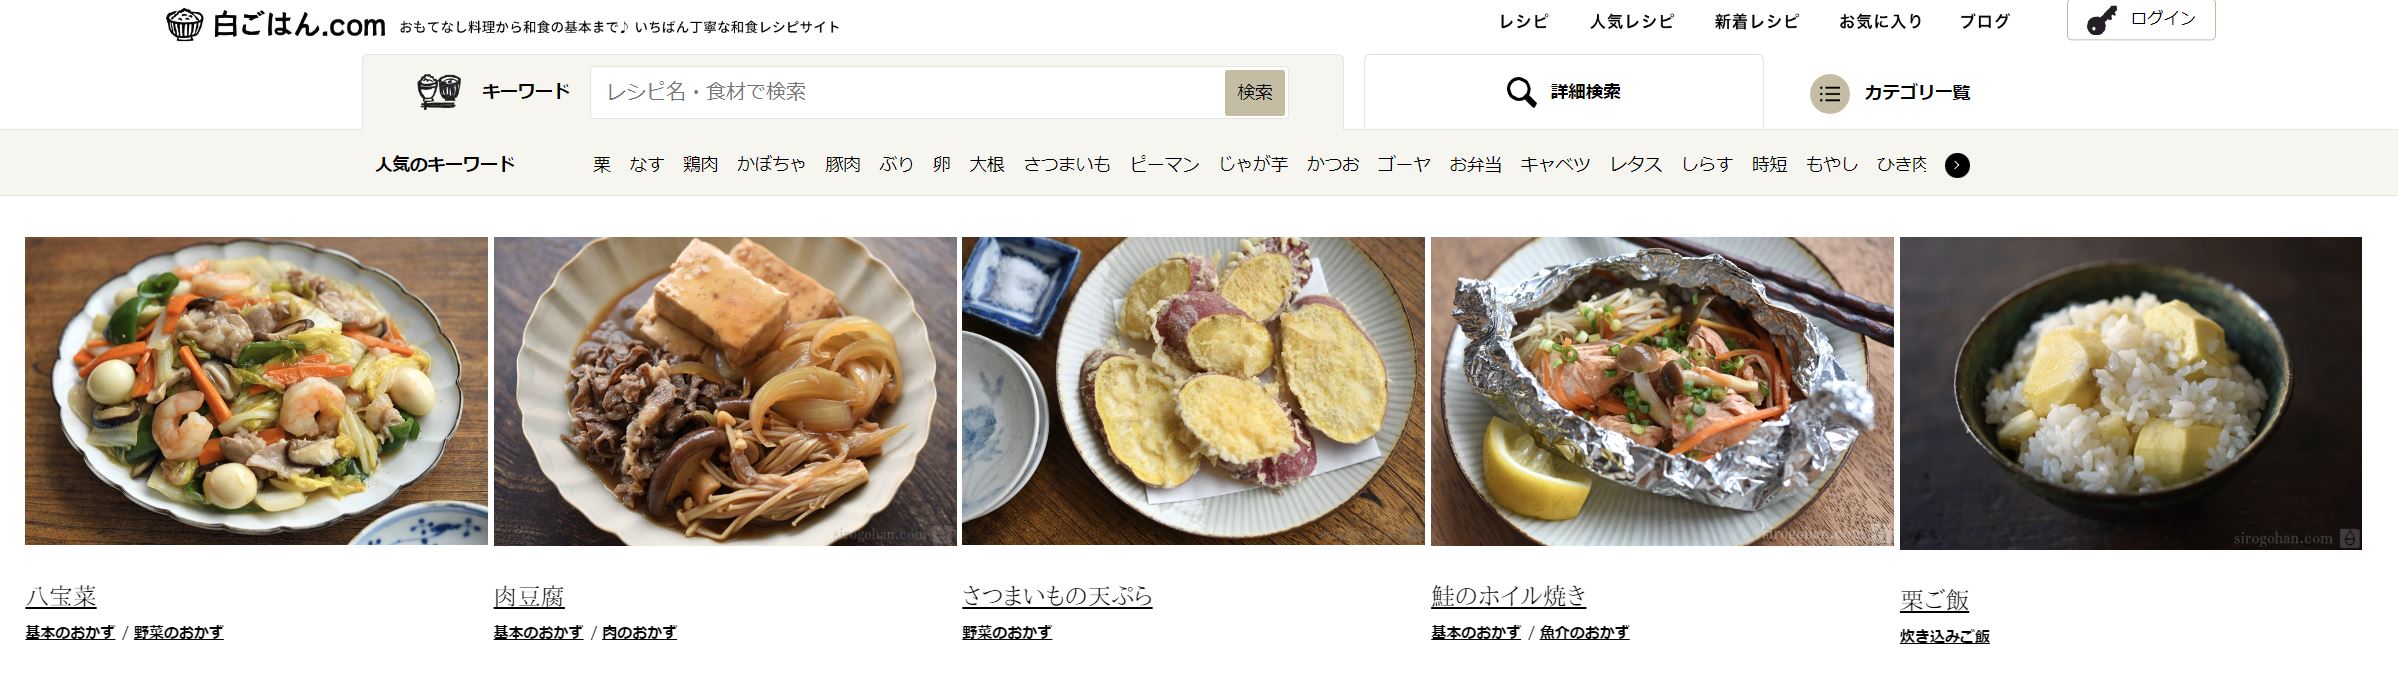Click the 検索 search button

point(1254,92)
